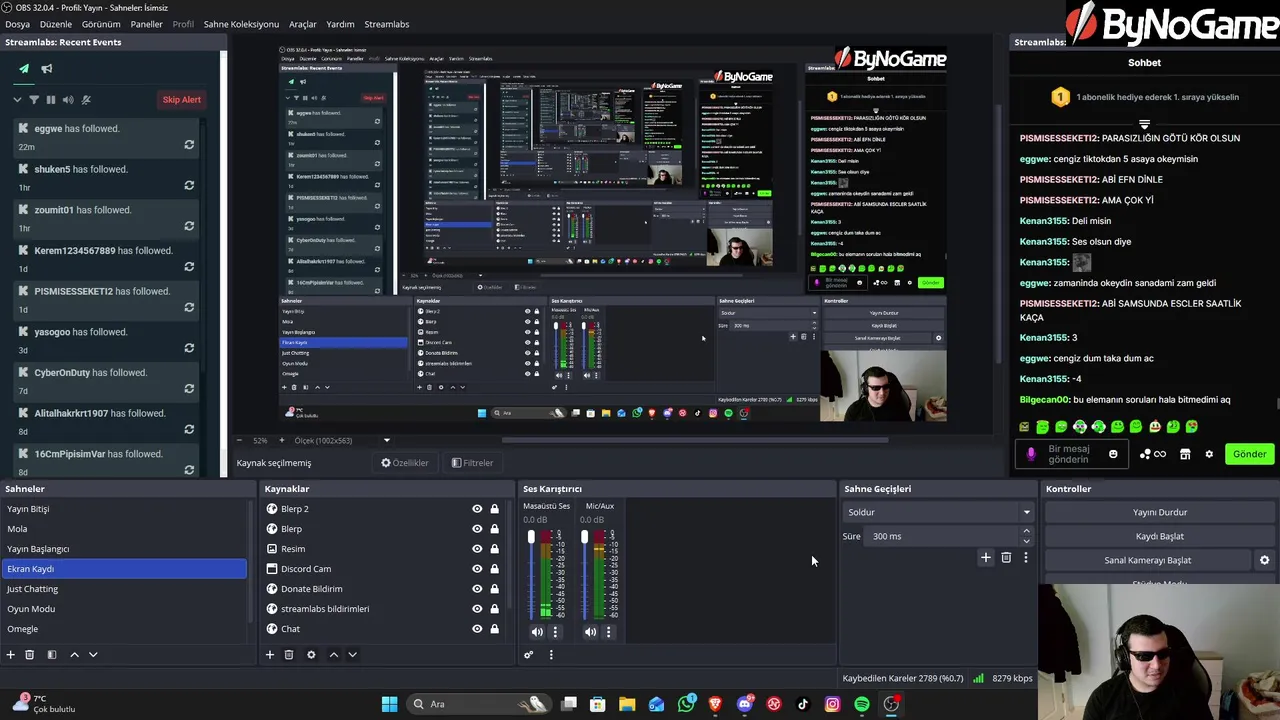
Task: Open source properties gear in Kaynaklar
Action: pyautogui.click(x=311, y=654)
